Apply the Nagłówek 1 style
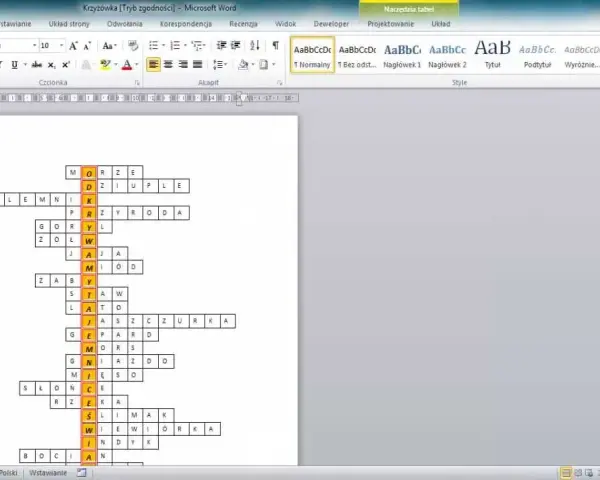Screen dimensions: 600x480 coord(402,55)
